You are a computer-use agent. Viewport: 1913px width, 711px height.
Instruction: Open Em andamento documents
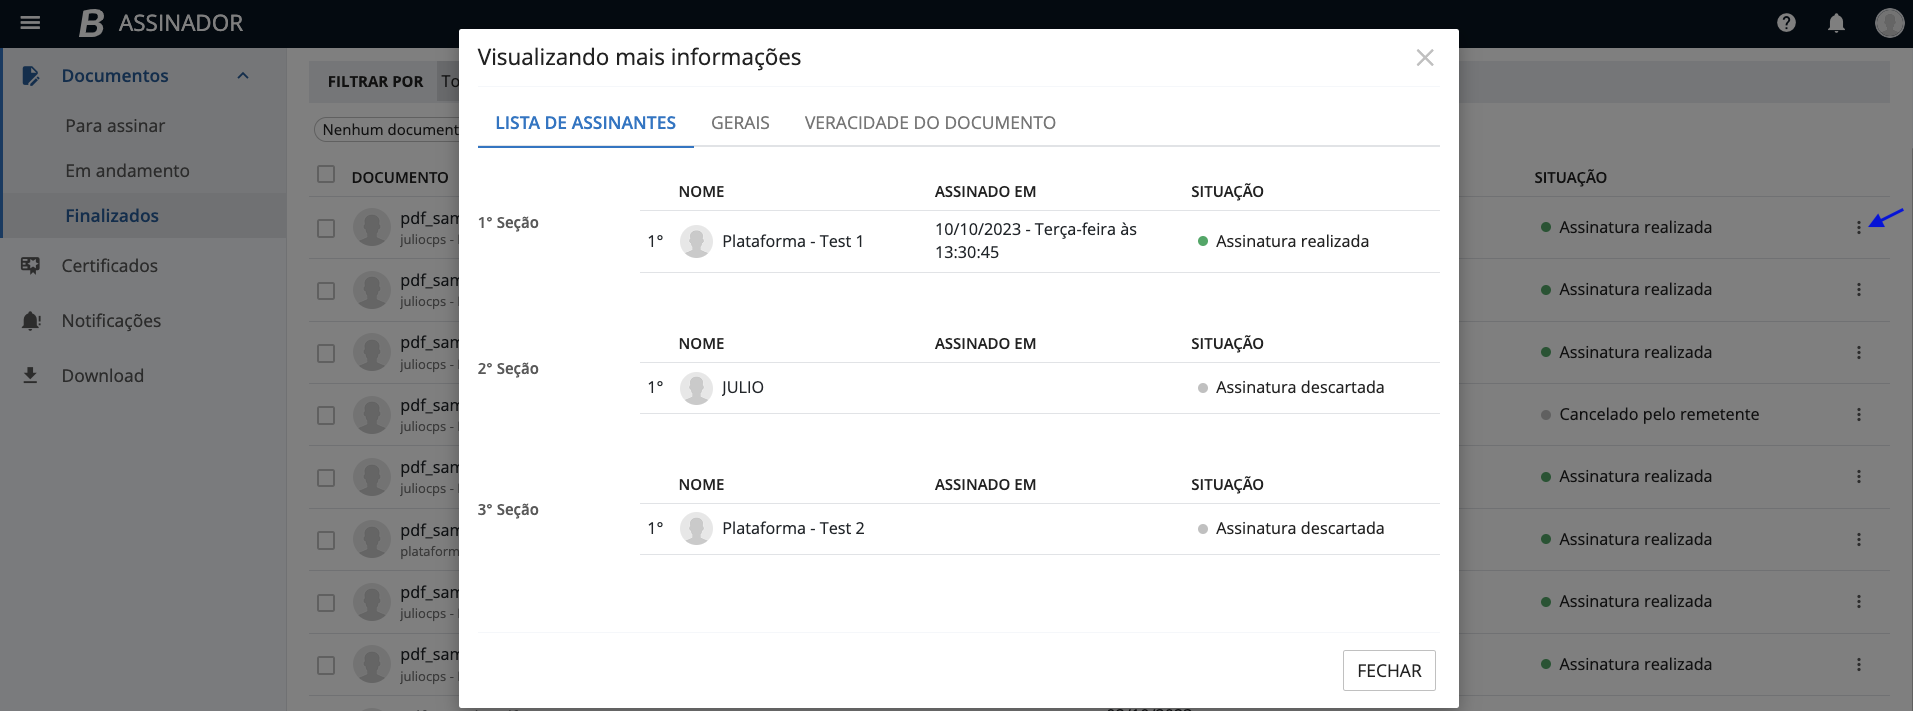(127, 171)
